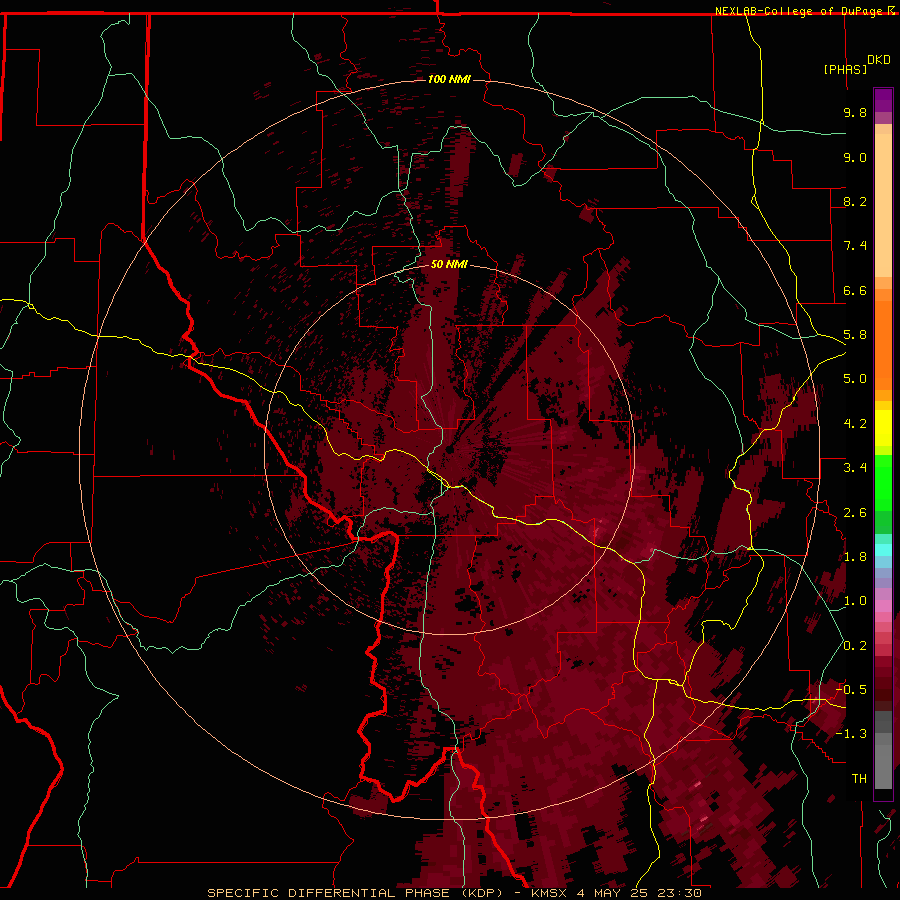Viewport: 900px width, 900px height.
Task: Click the 1.8 value on the color scale
Action: pyautogui.click(x=855, y=557)
